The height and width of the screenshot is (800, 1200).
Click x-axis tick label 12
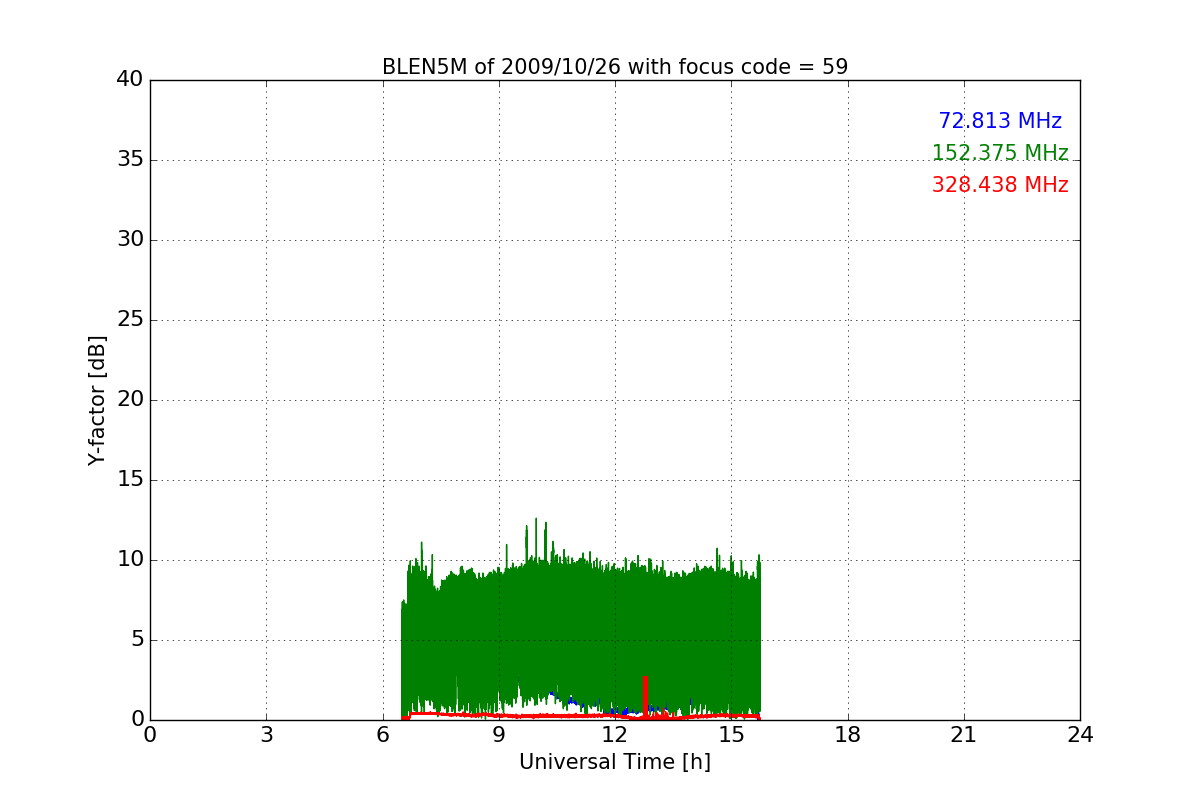coord(615,735)
